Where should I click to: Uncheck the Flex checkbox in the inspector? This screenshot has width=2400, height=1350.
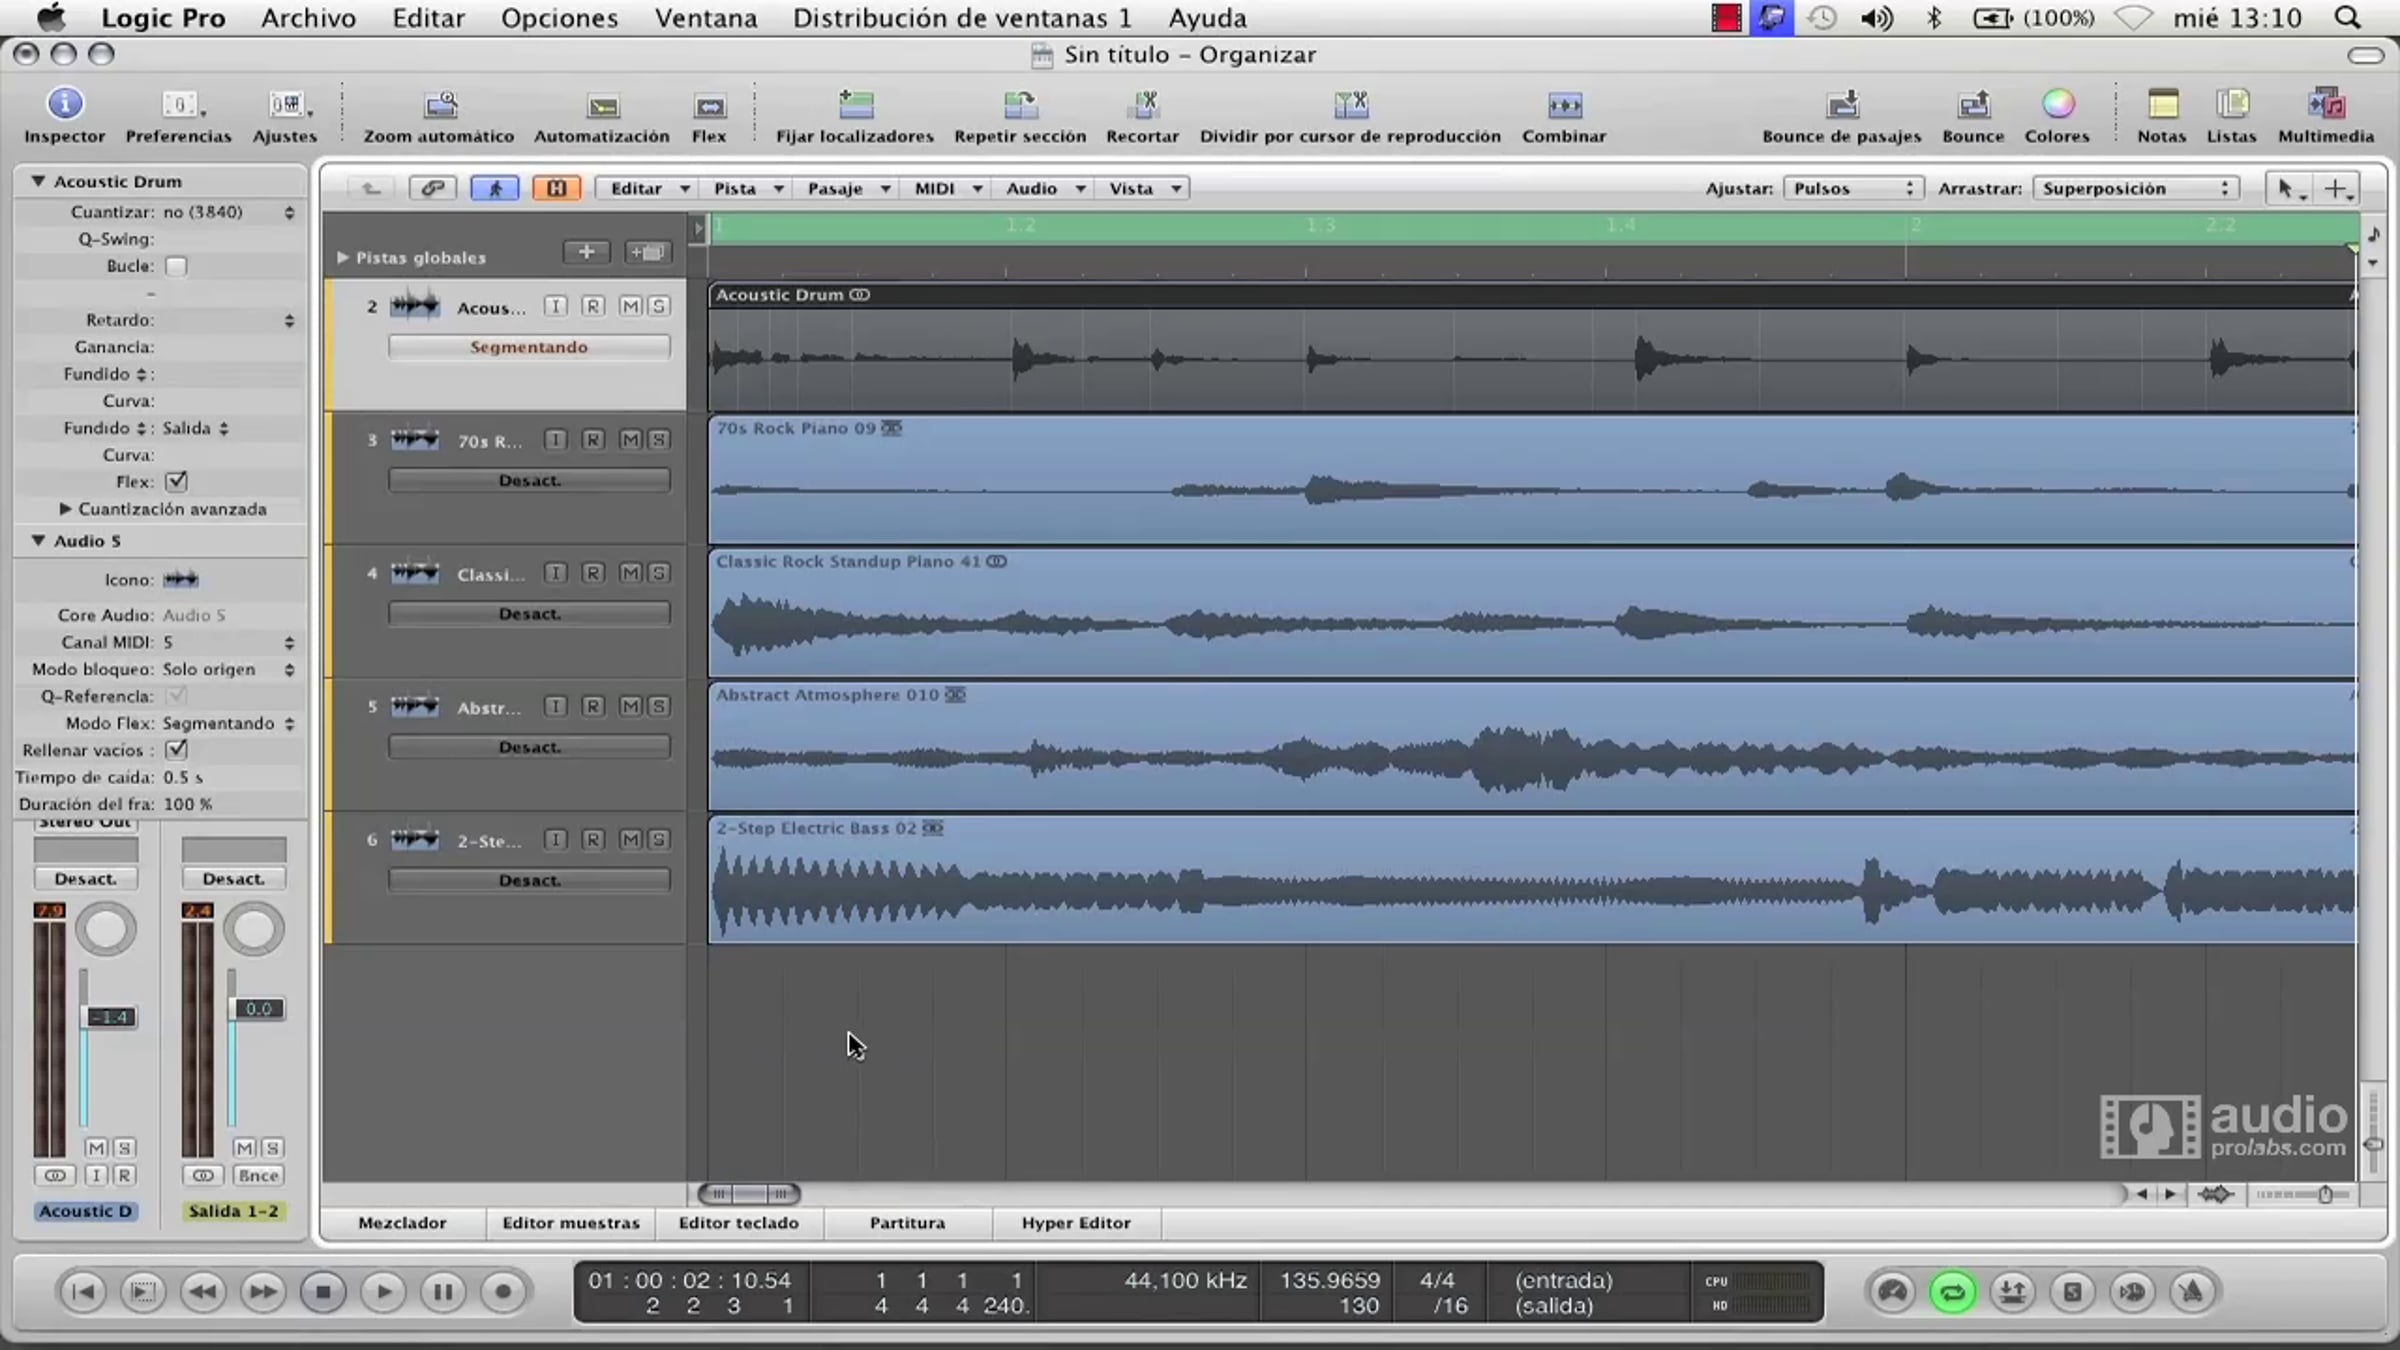176,481
